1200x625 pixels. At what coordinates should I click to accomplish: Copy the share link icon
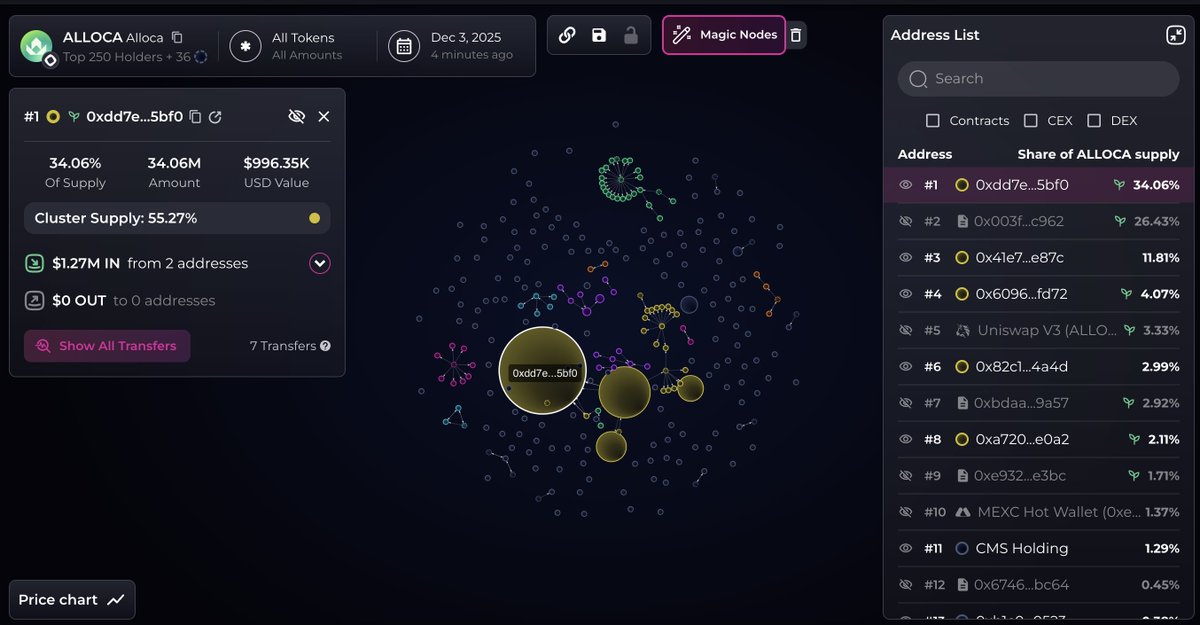567,36
